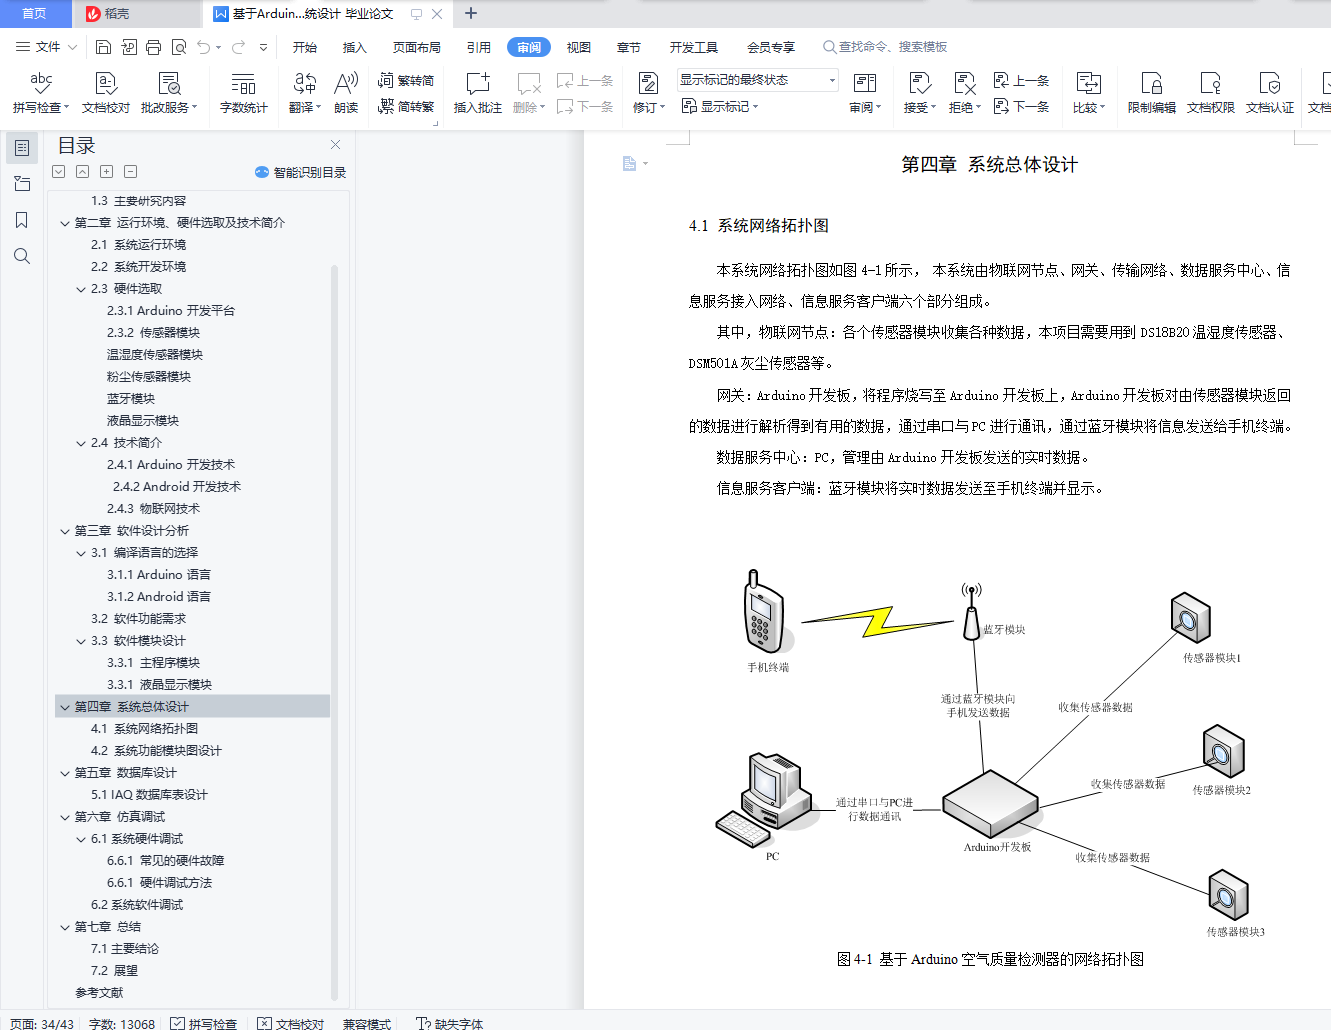Viewport: 1331px width, 1030px height.
Task: Click 智能识别目录 smart outline recognition
Action: pos(301,172)
